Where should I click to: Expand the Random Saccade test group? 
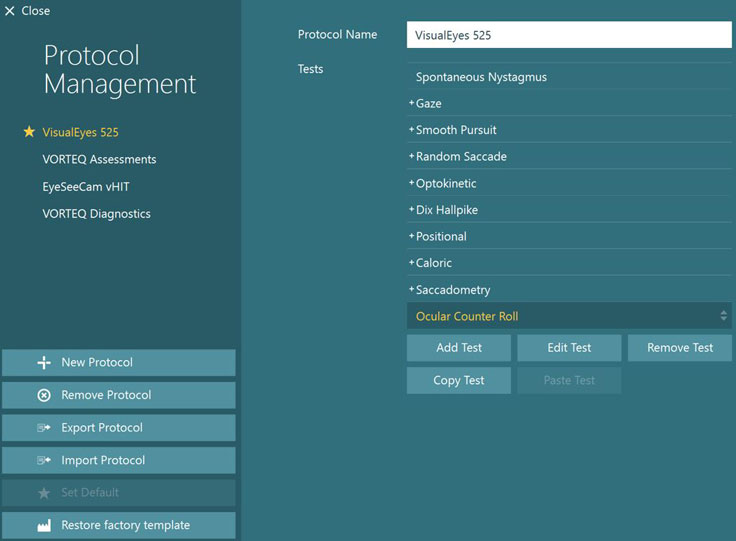click(x=411, y=156)
